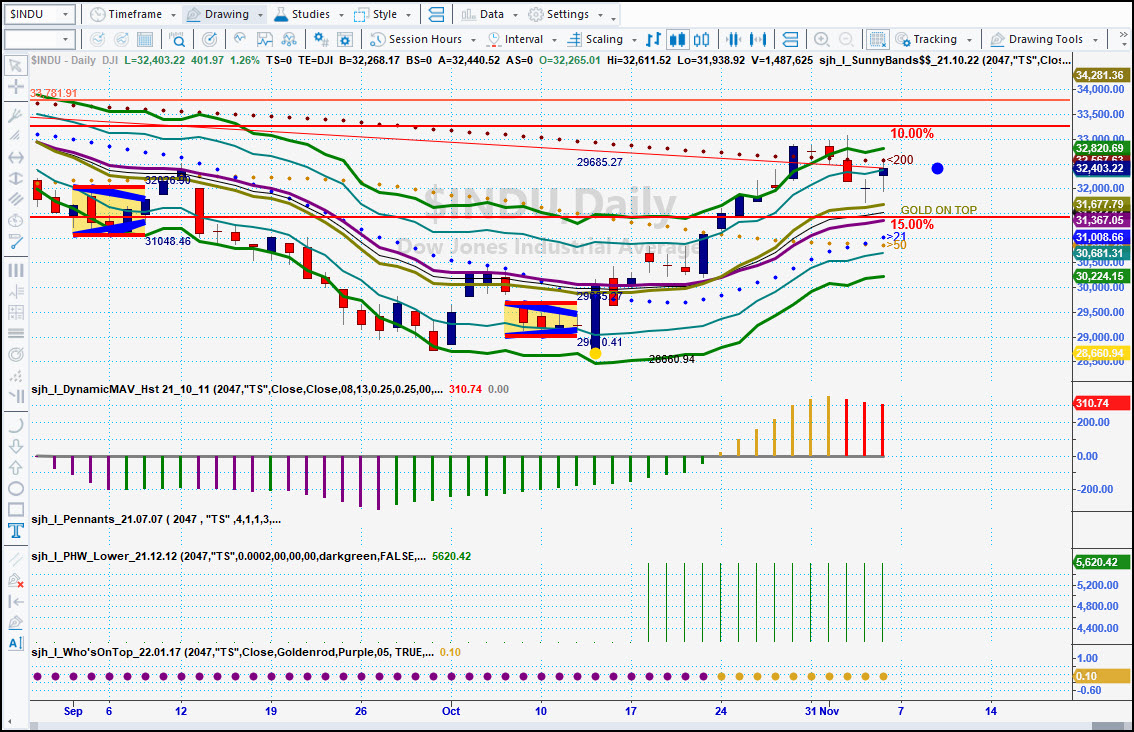The width and height of the screenshot is (1134, 732).
Task: Click the sjh_I_DynamicMAV_Hst study title
Action: [236, 389]
